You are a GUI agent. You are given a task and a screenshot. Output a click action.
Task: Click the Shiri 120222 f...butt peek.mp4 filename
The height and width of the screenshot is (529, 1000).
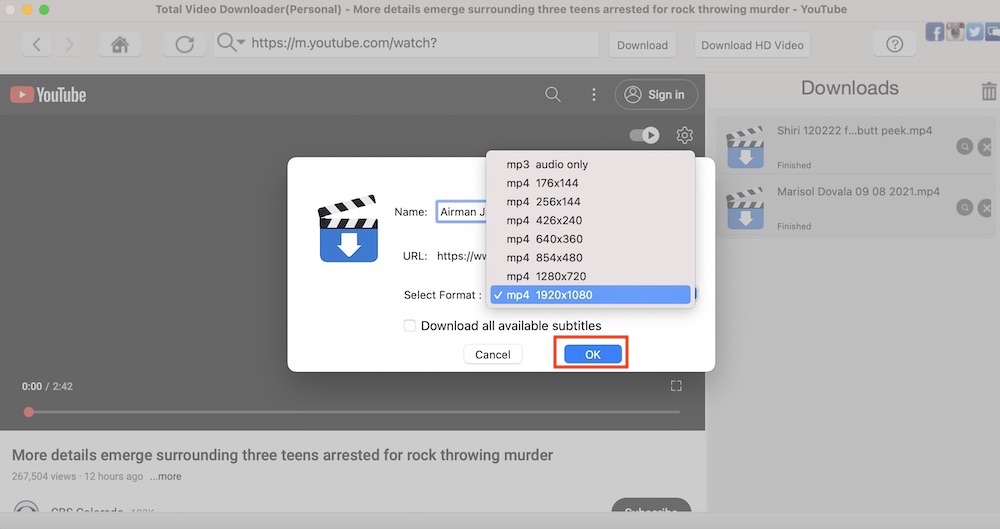point(854,131)
